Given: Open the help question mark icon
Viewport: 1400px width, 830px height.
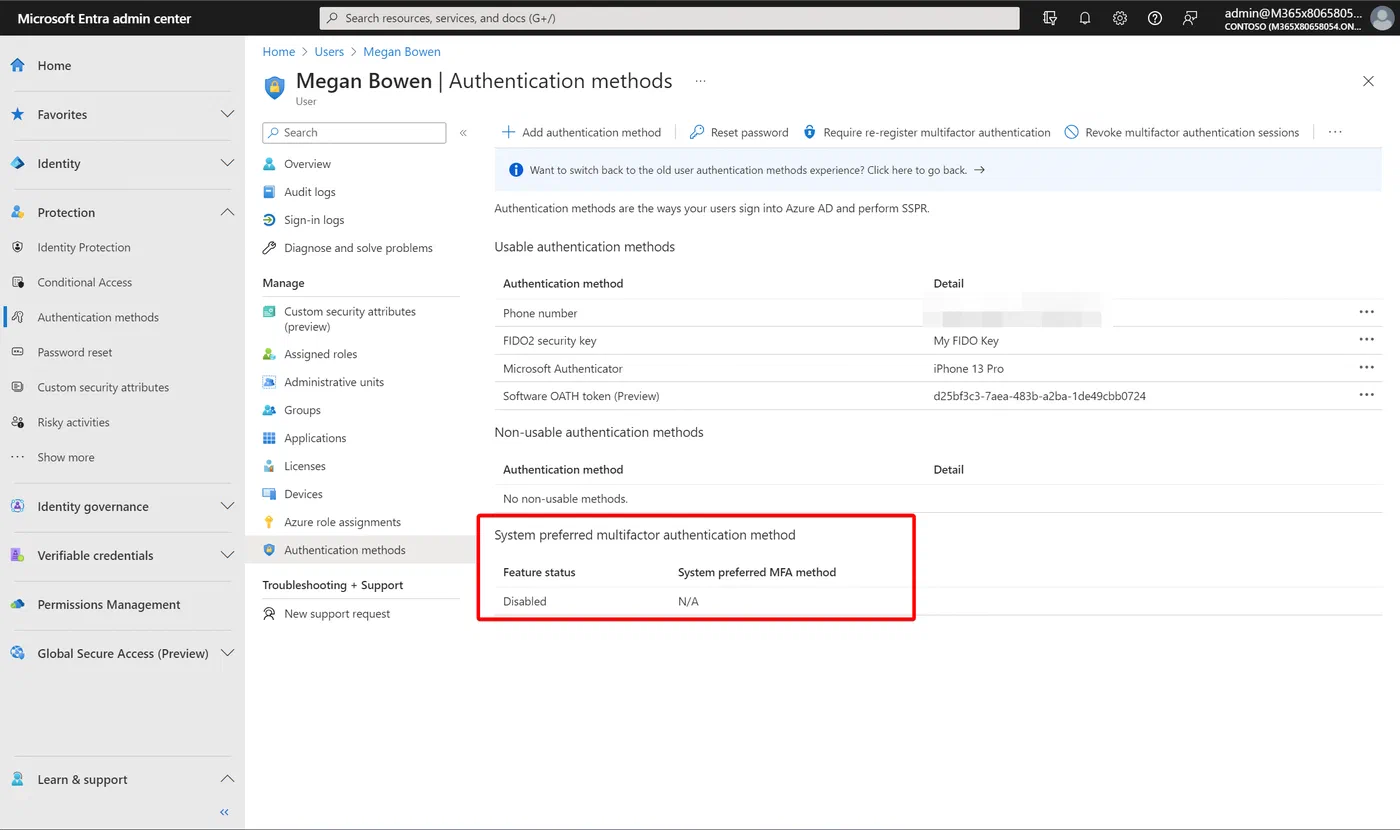Looking at the screenshot, I should (x=1155, y=18).
